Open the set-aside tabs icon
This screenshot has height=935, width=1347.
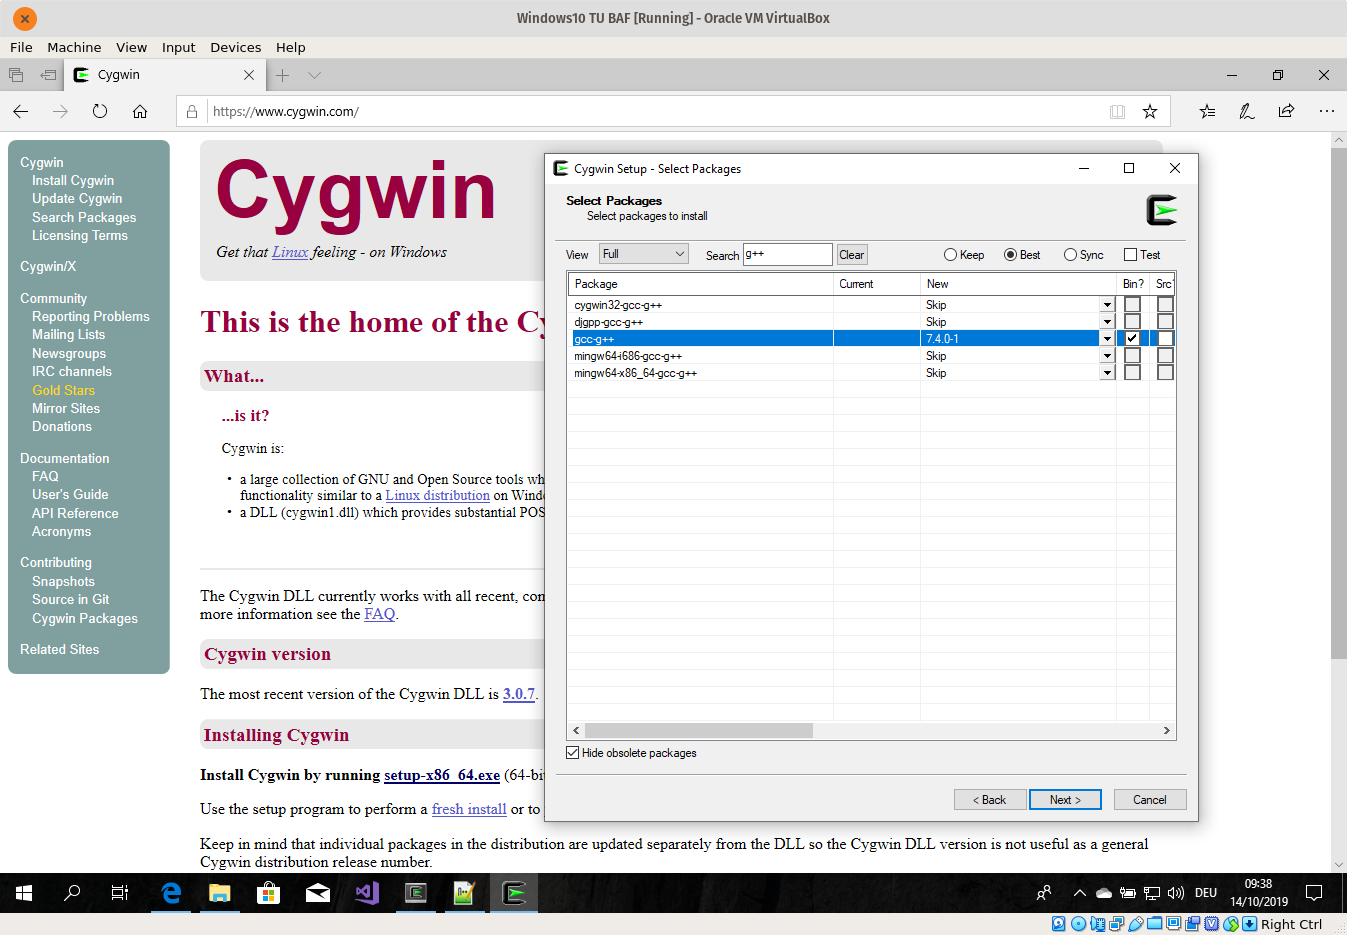(x=16, y=75)
